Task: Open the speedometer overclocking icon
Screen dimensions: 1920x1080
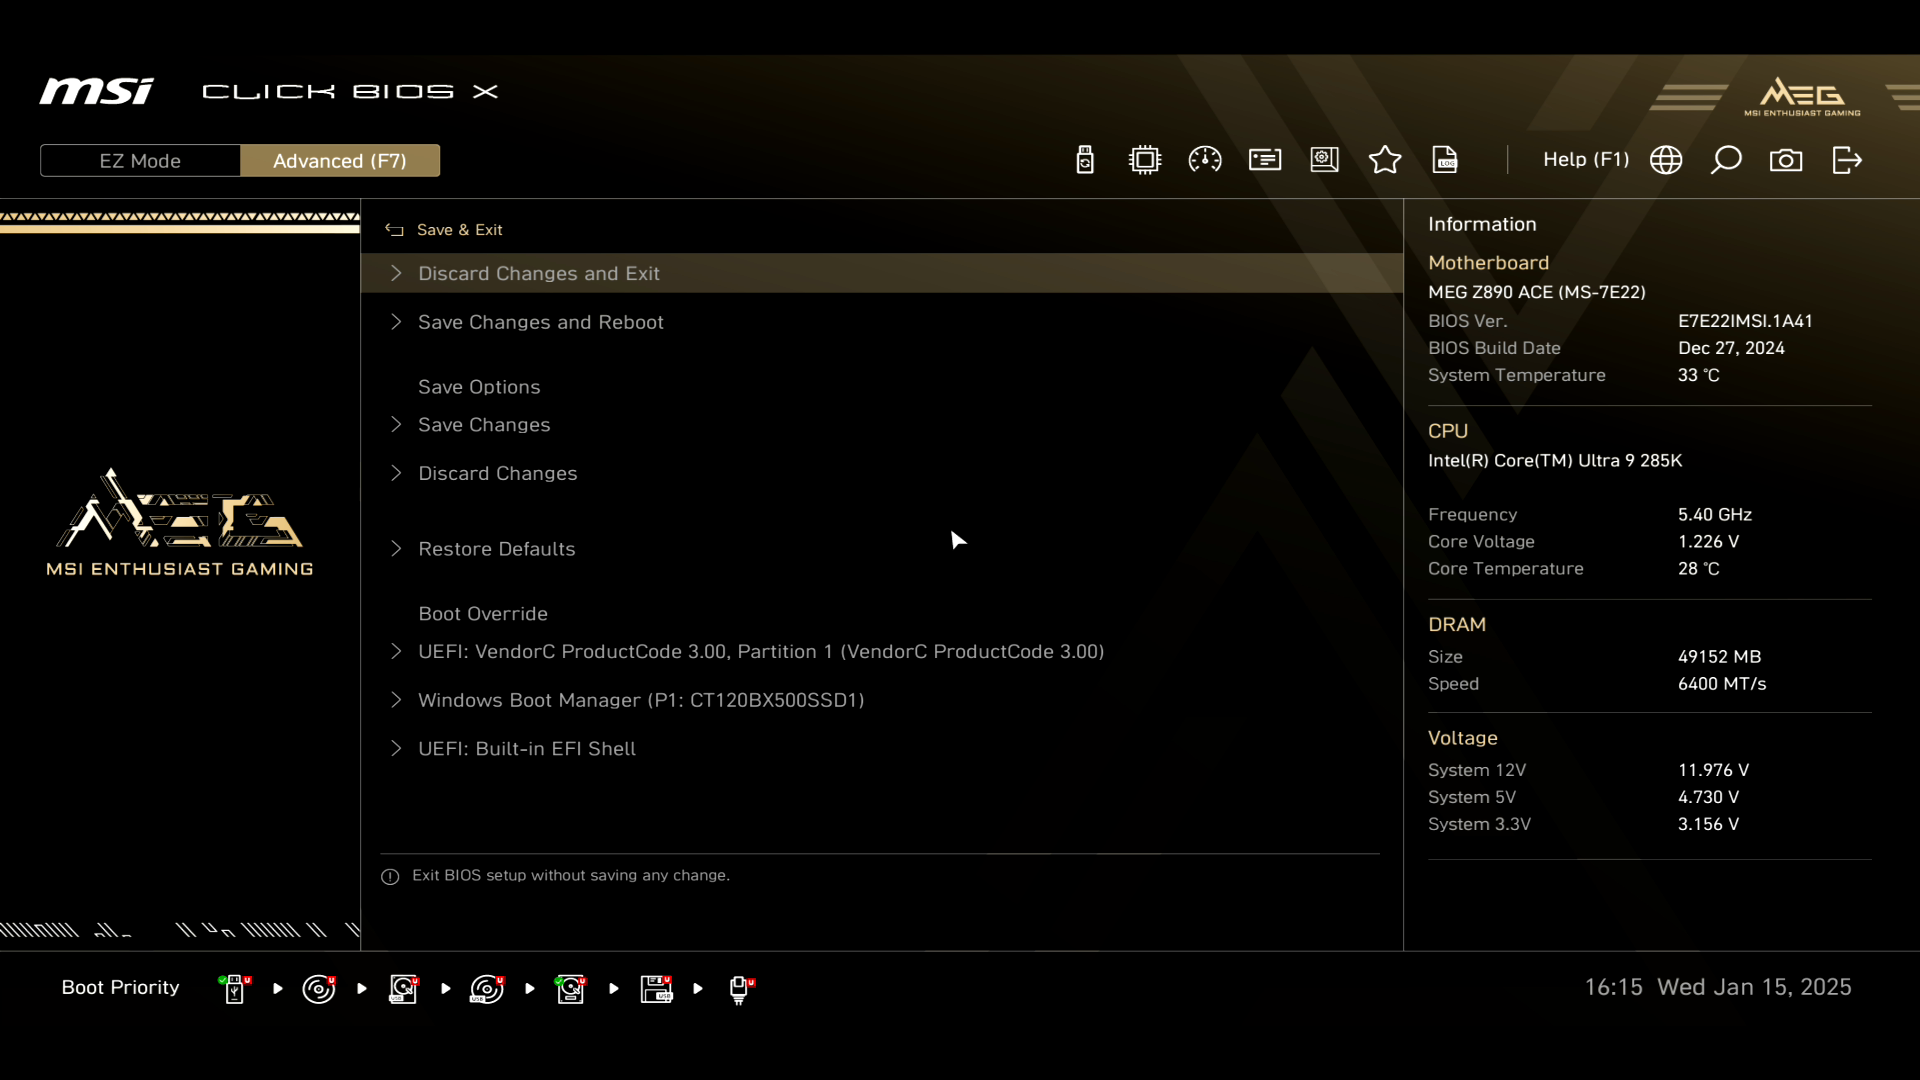Action: tap(1205, 160)
